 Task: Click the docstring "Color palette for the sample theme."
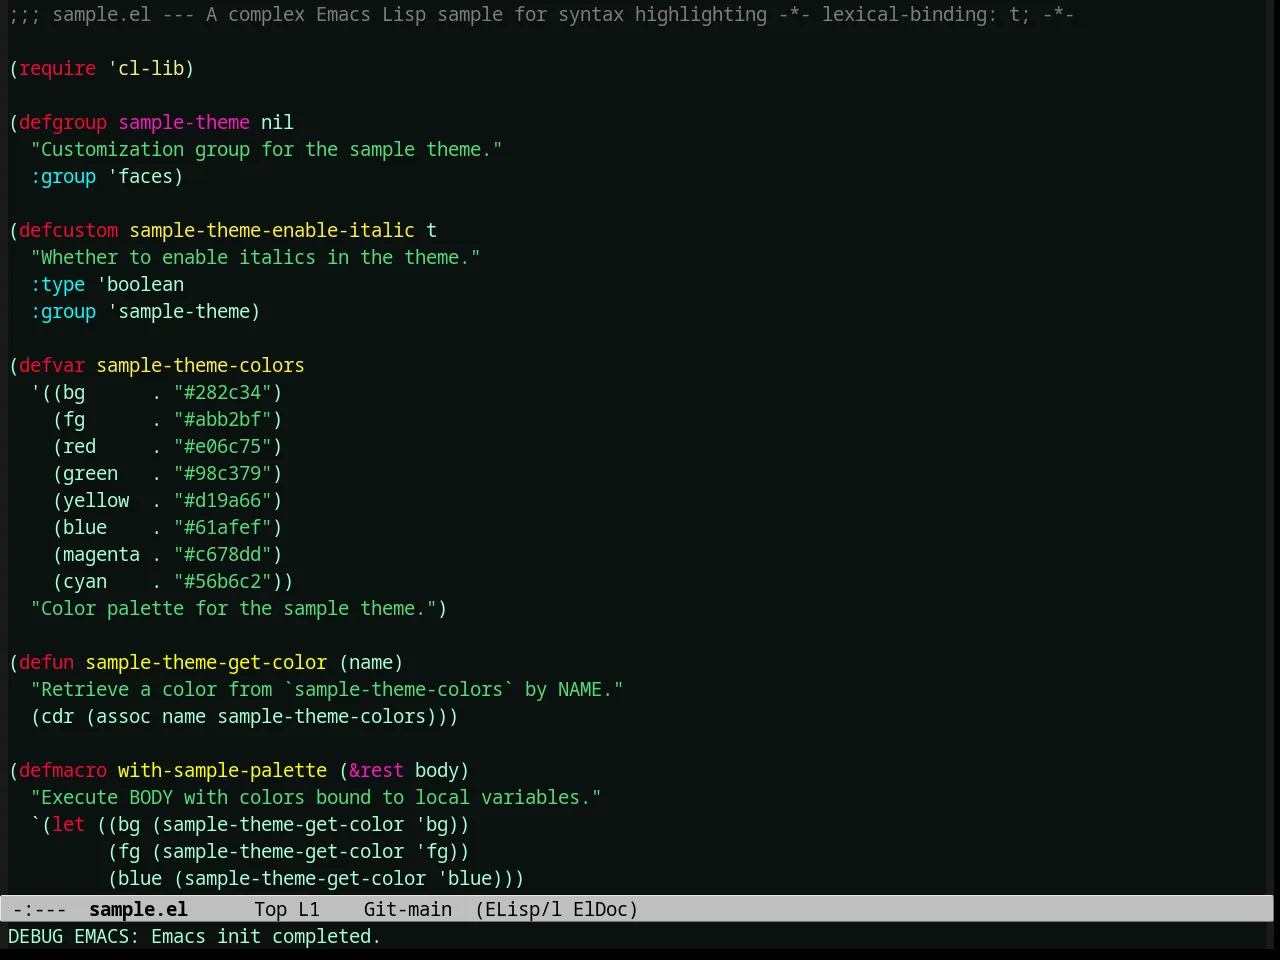coord(233,608)
